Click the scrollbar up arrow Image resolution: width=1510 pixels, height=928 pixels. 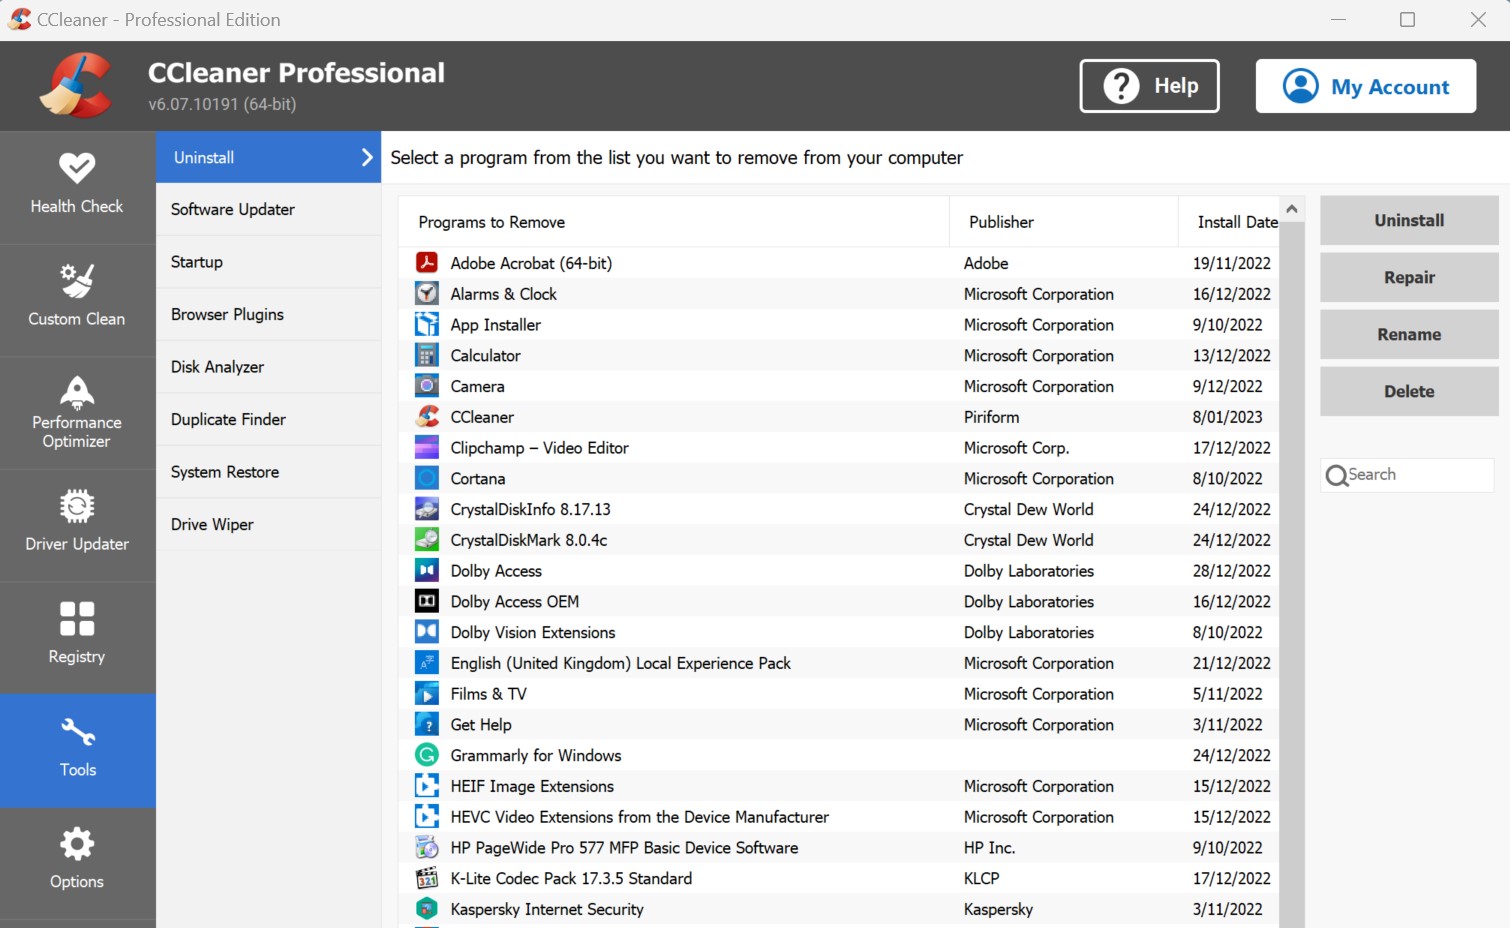pos(1291,209)
